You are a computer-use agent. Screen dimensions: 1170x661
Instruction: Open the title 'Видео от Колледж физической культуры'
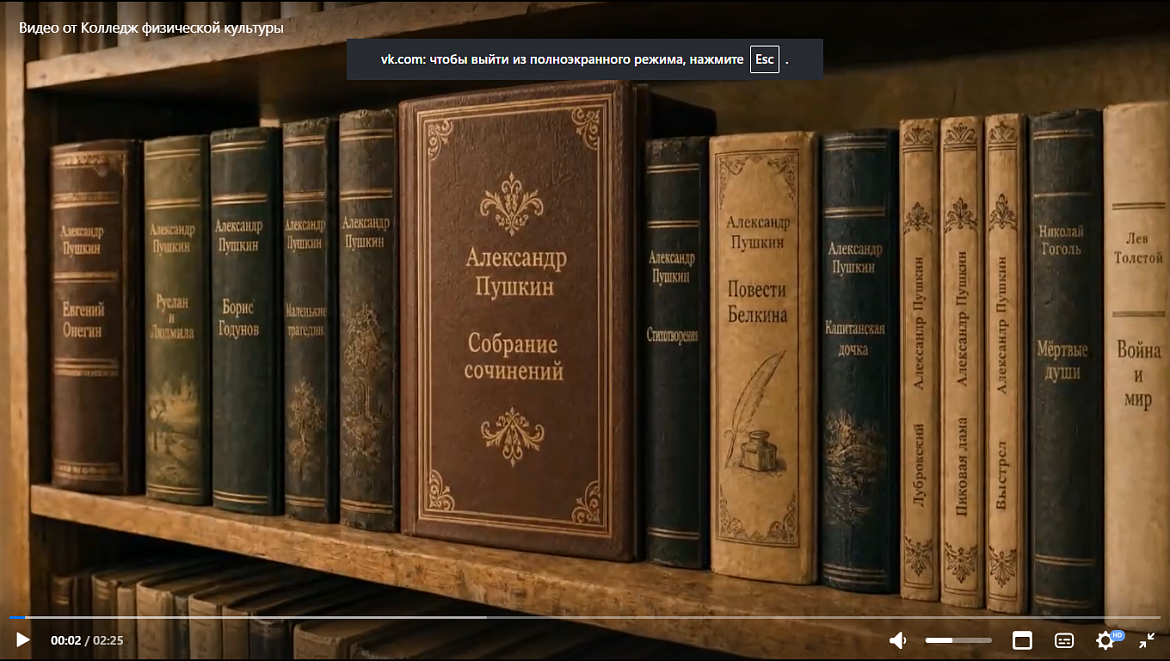[x=151, y=28]
